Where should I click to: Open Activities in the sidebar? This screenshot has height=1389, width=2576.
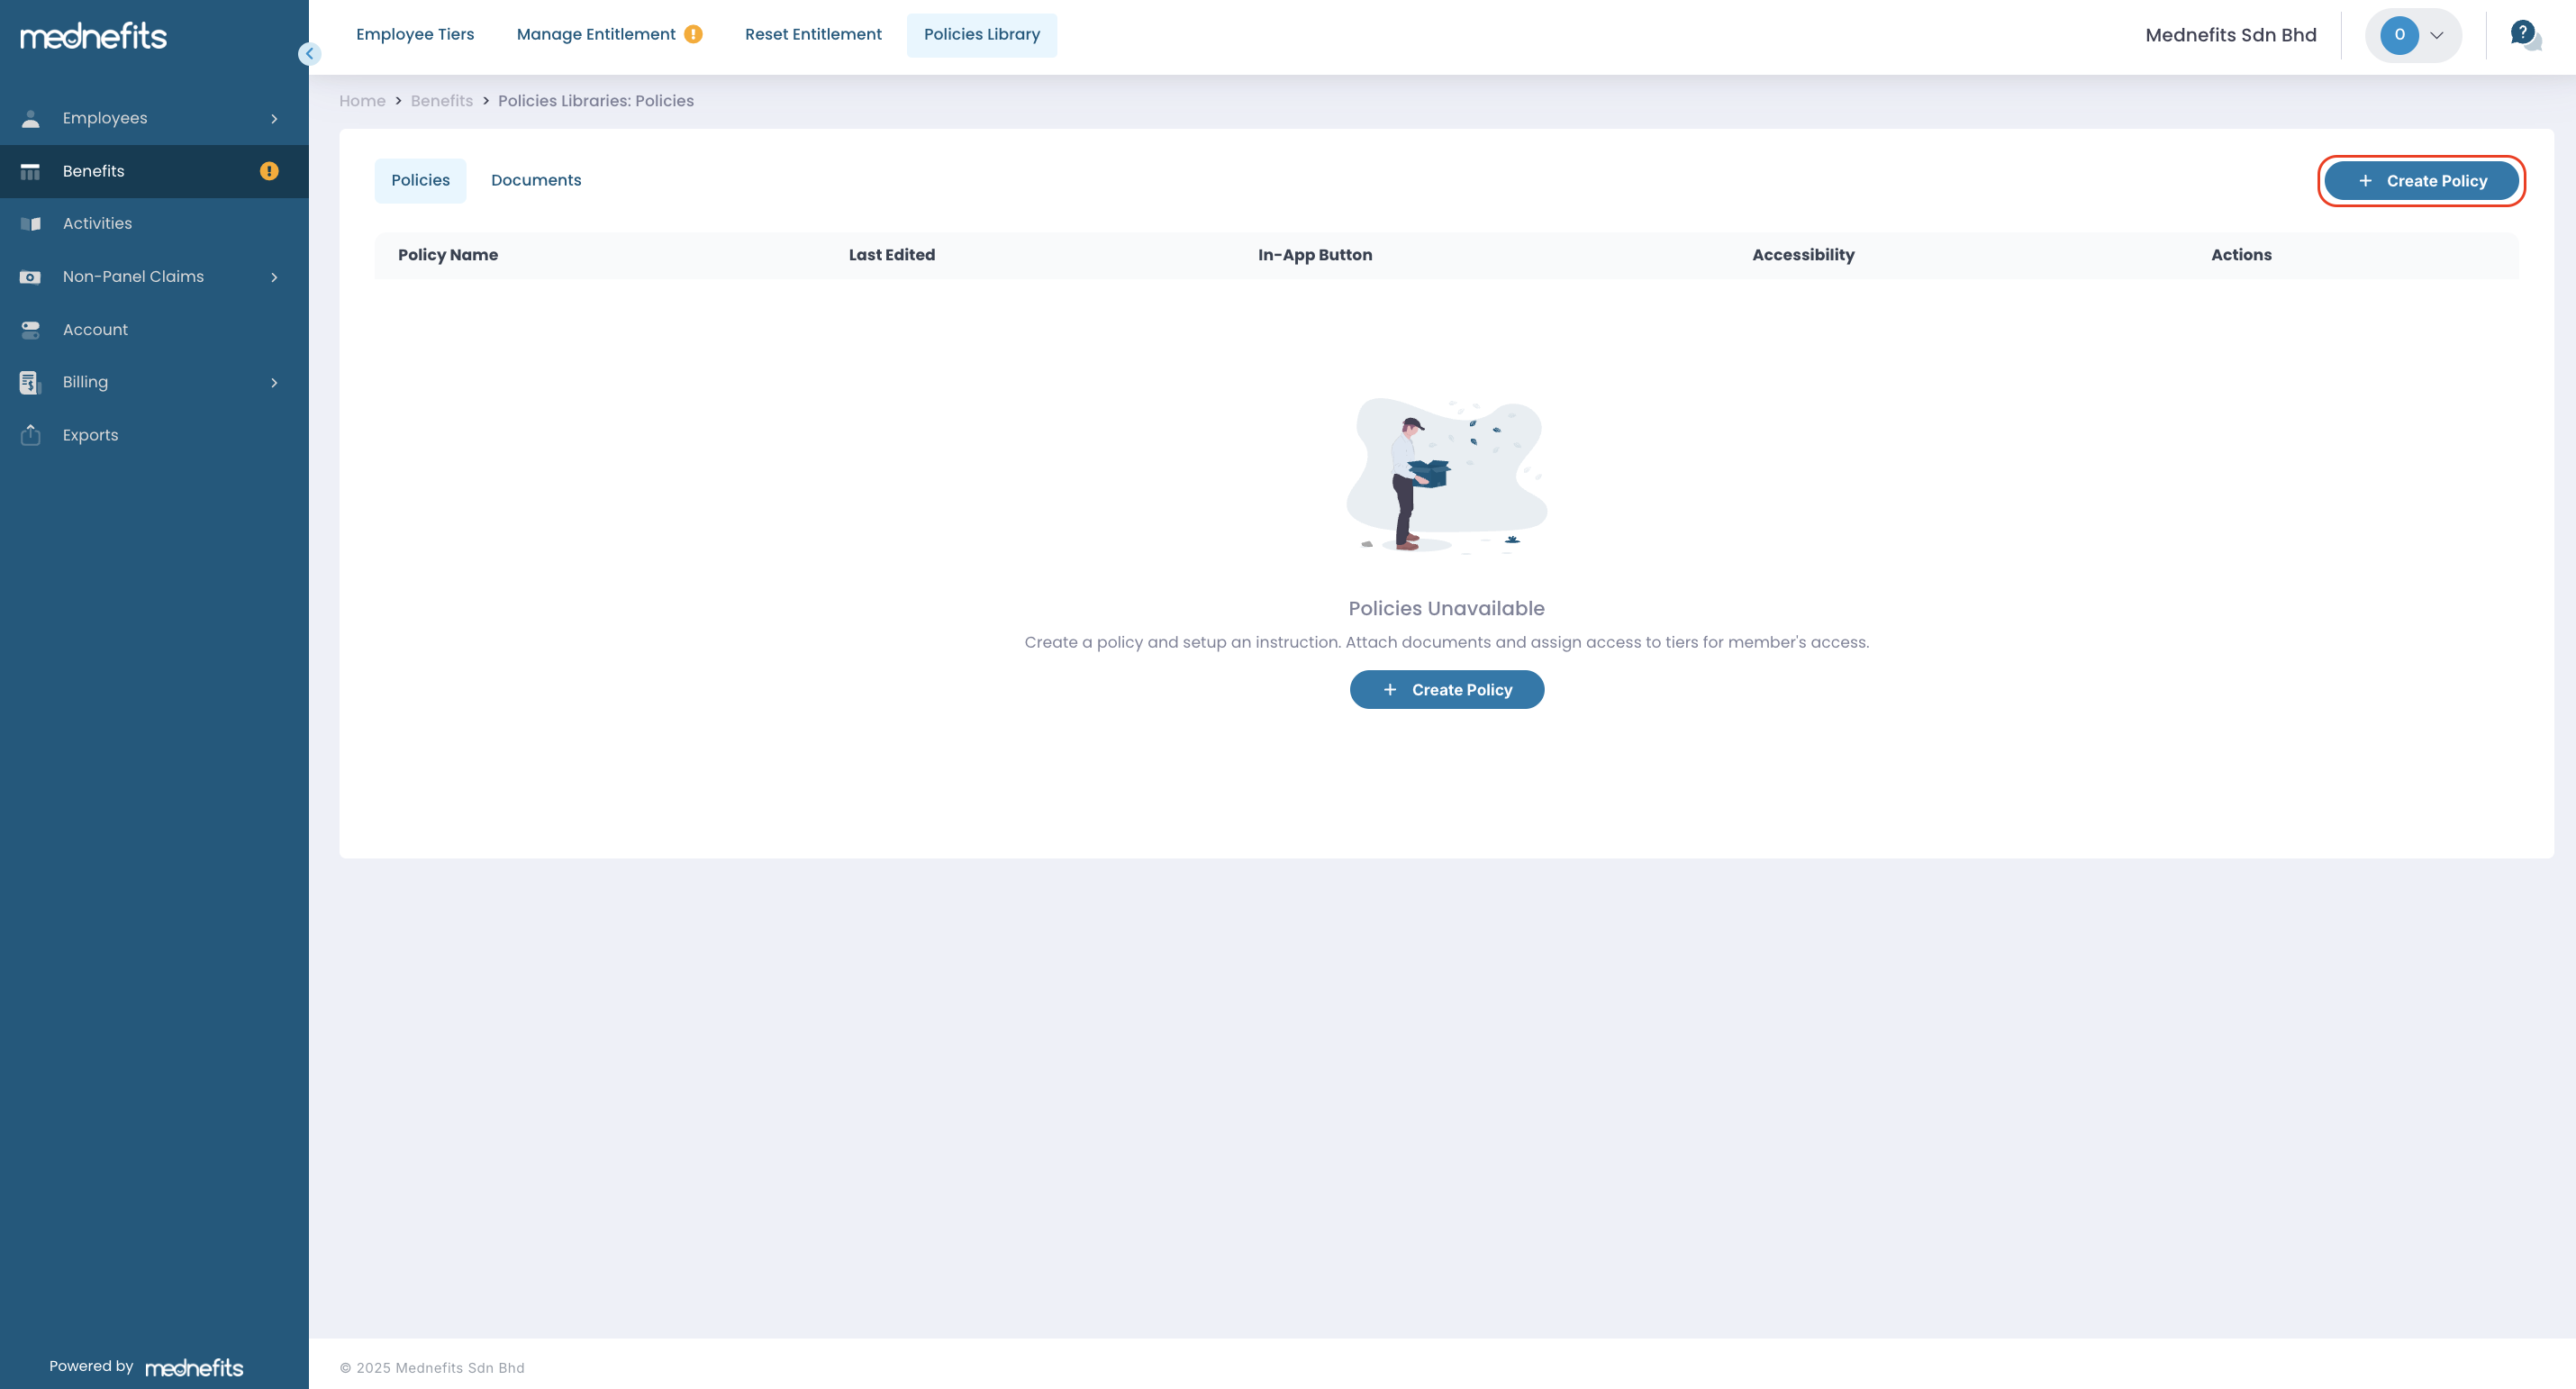[x=154, y=224]
